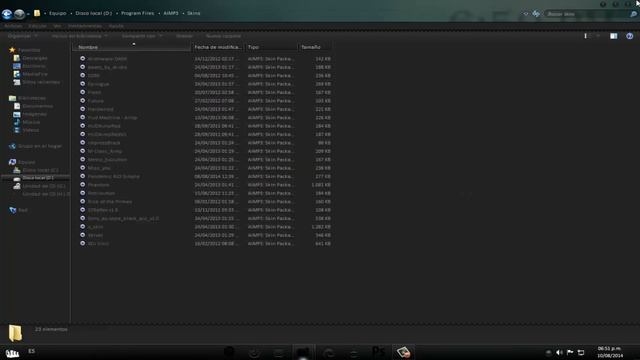Viewport: 640px width, 360px height.
Task: Open the Organizar dropdown menu
Action: coord(22,36)
